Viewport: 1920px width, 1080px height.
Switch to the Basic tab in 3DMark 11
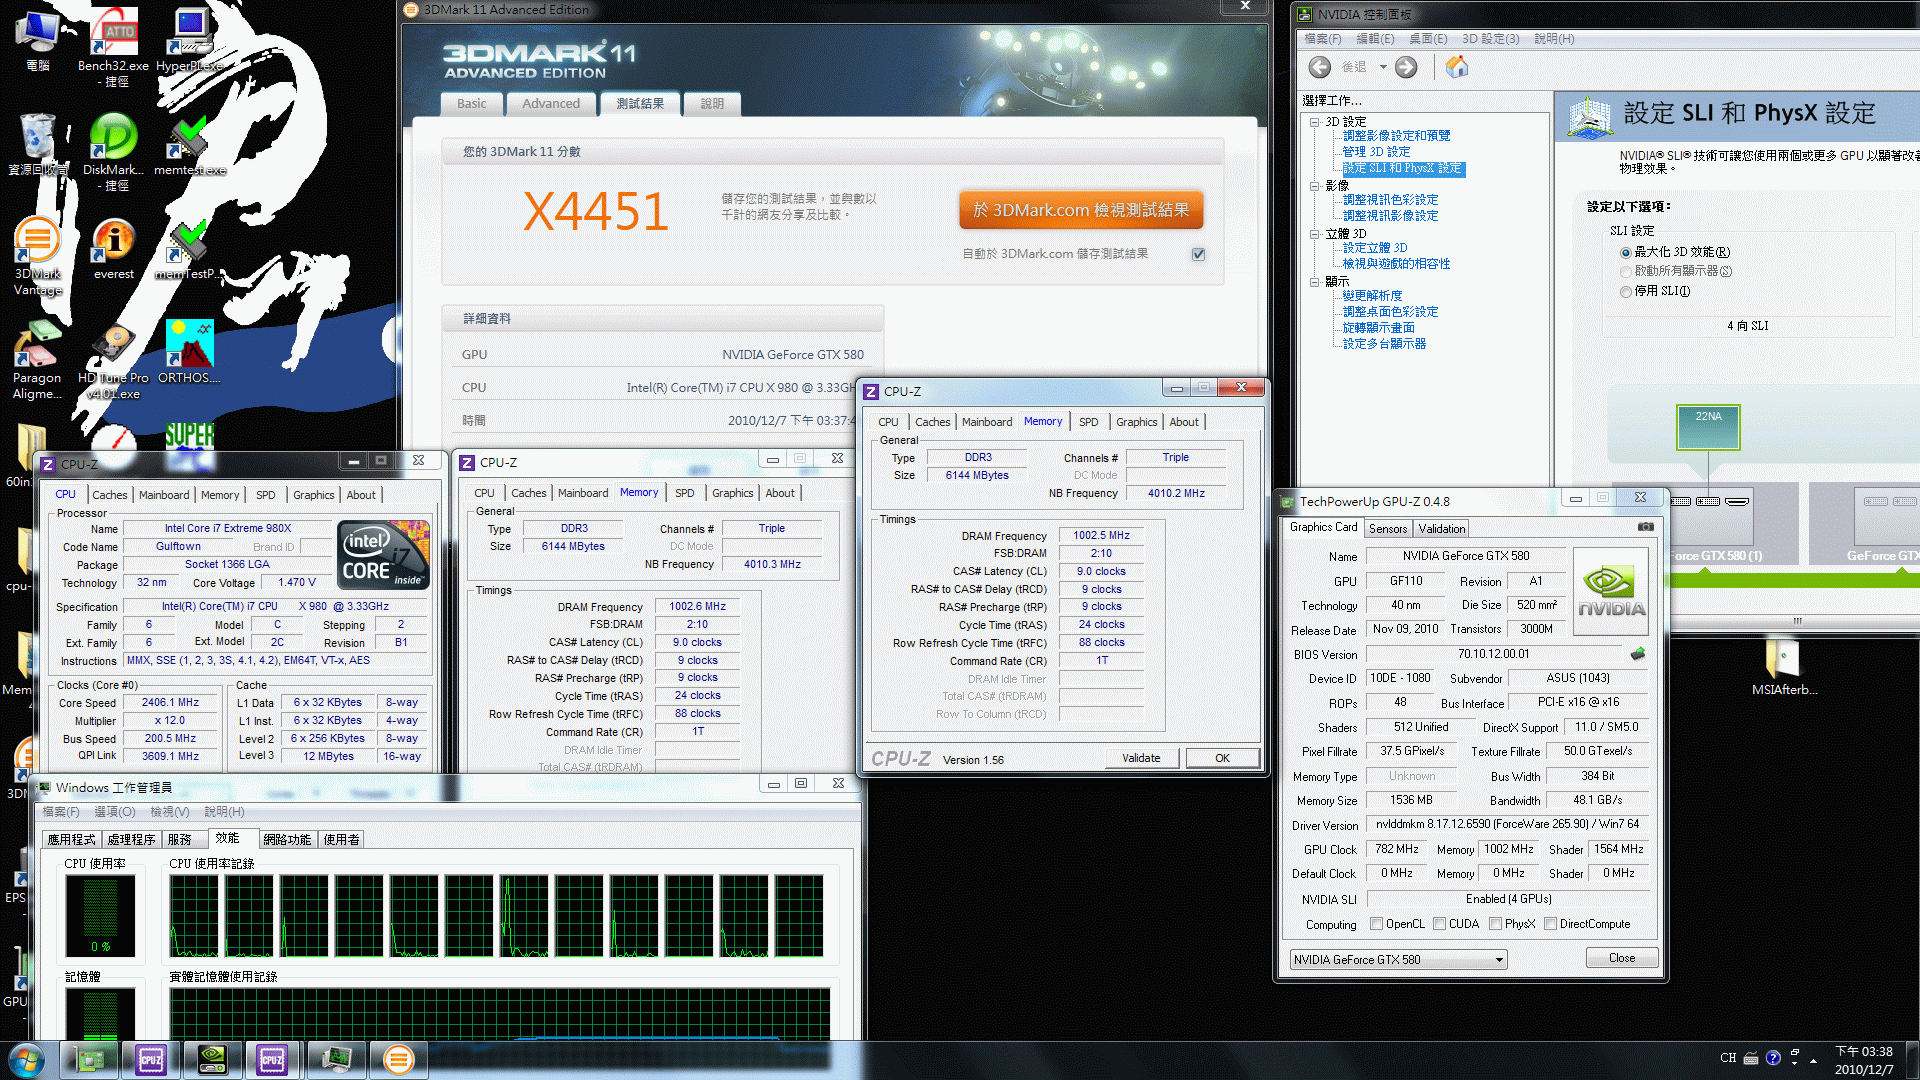click(x=472, y=104)
